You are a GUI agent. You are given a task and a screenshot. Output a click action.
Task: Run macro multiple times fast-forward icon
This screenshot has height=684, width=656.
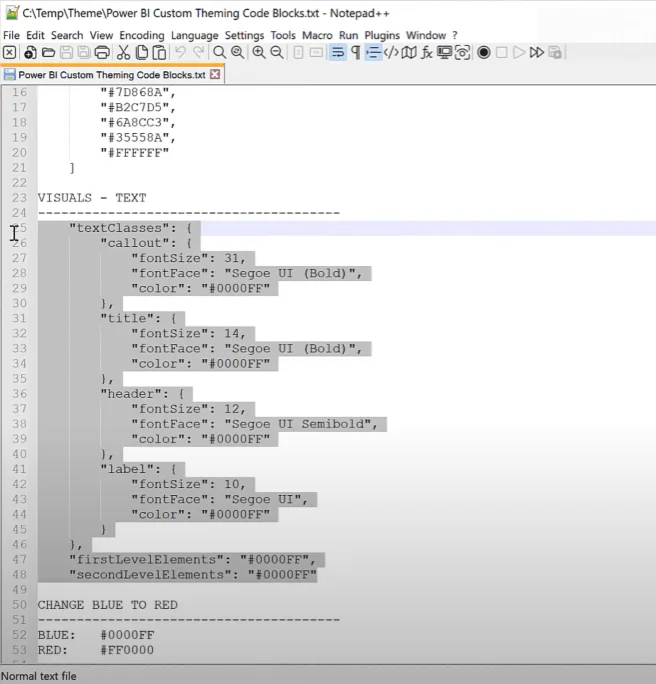tap(537, 53)
